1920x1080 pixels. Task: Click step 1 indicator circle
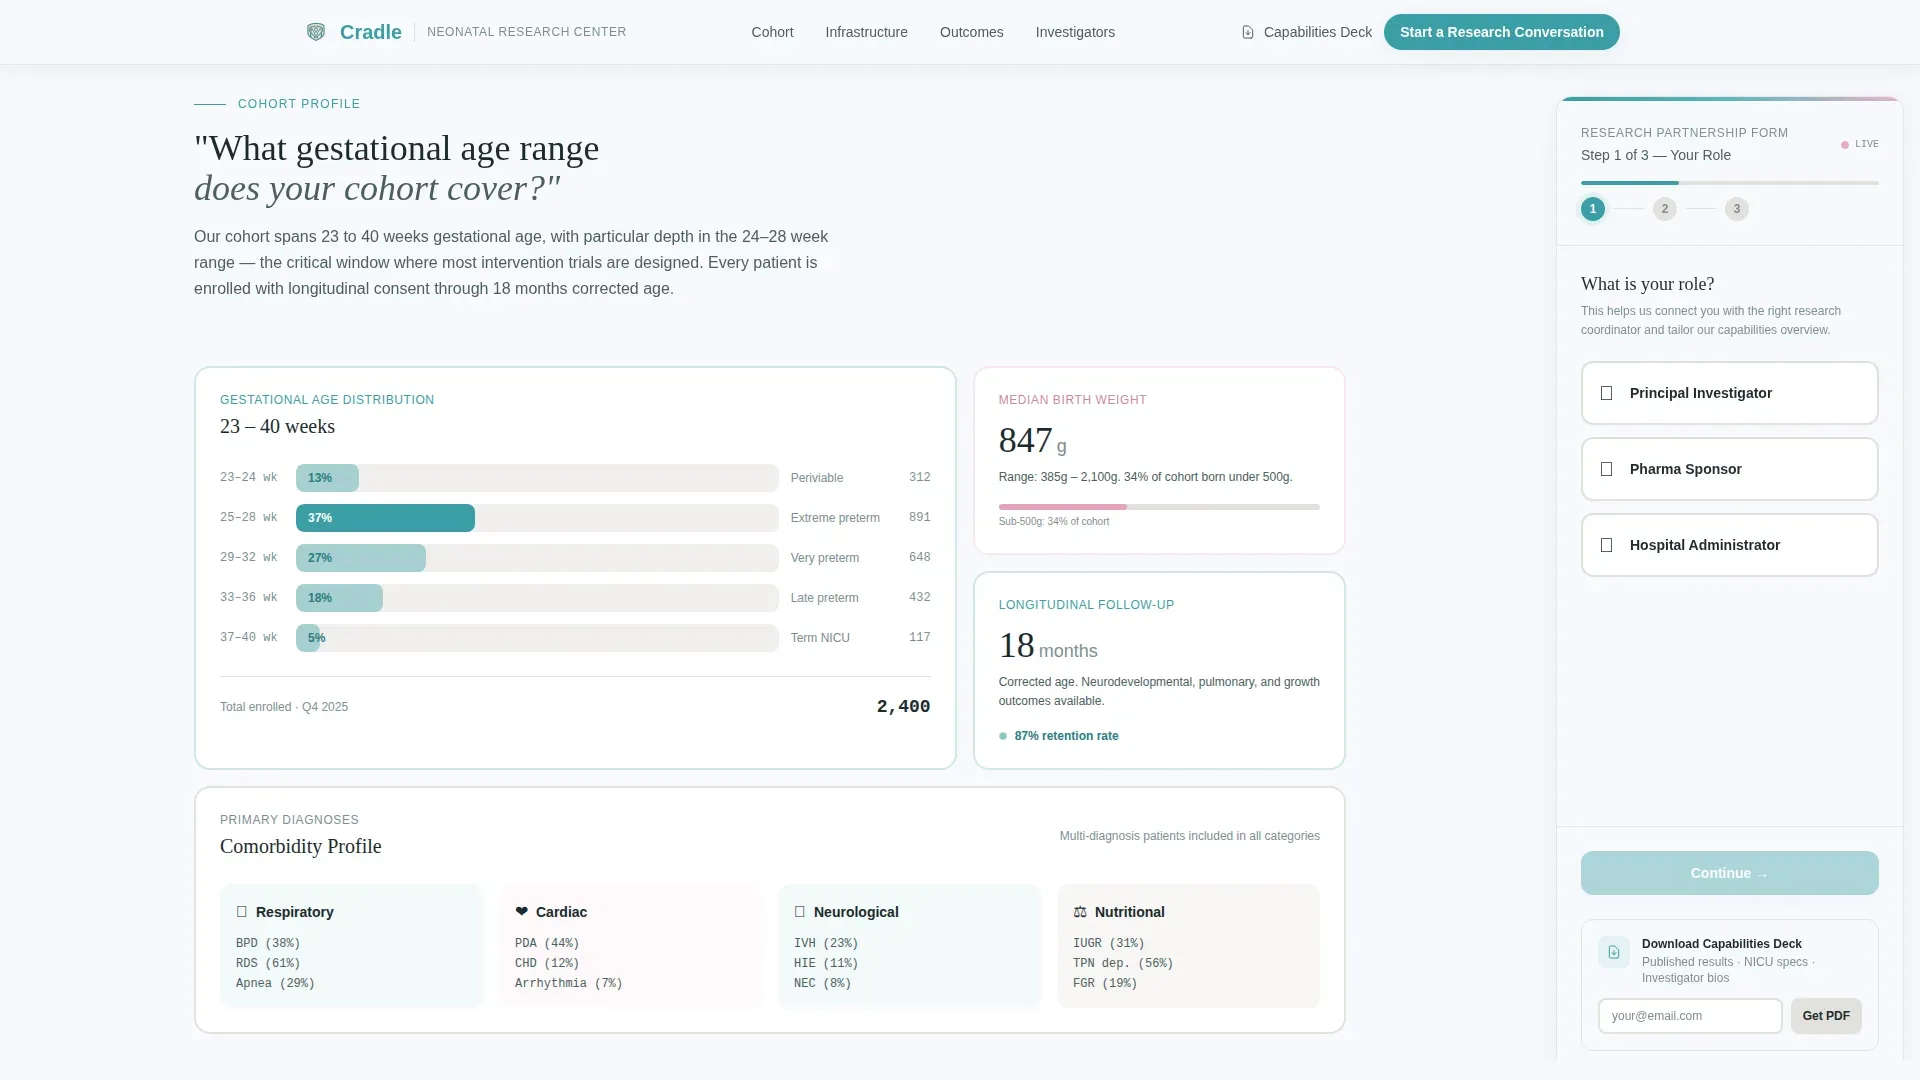click(1593, 209)
